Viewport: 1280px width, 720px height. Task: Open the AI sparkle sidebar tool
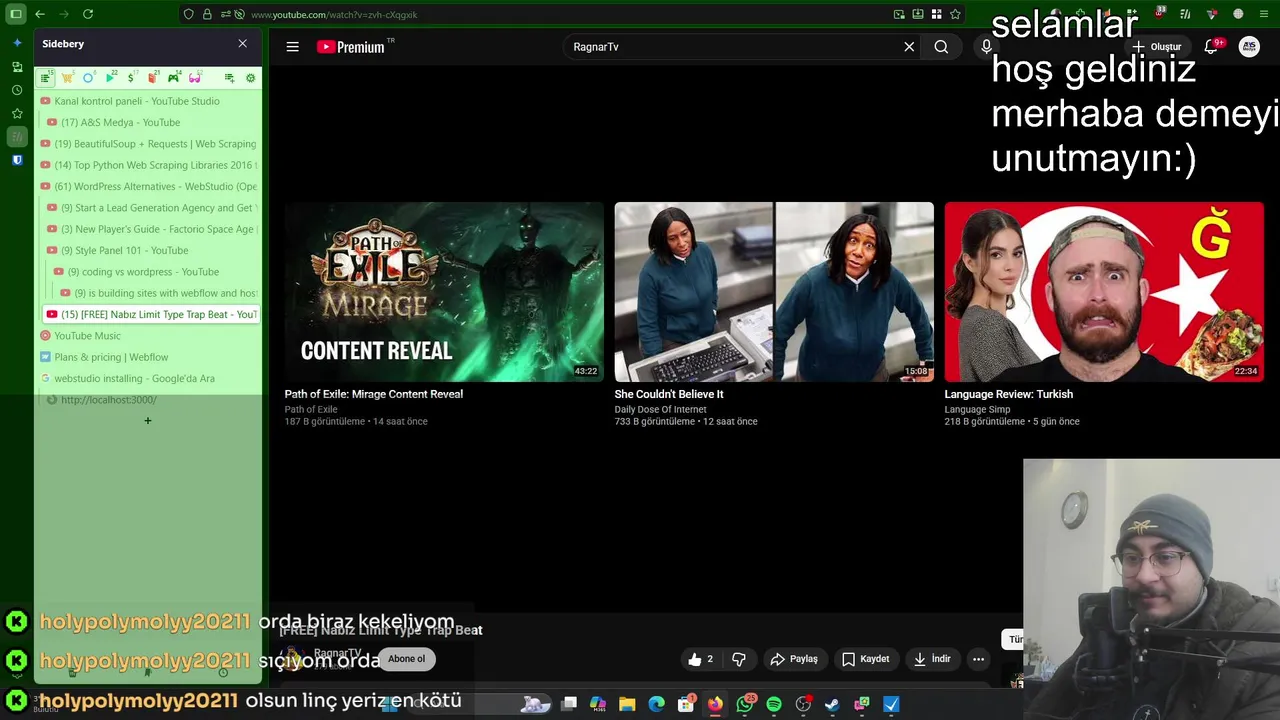click(17, 43)
